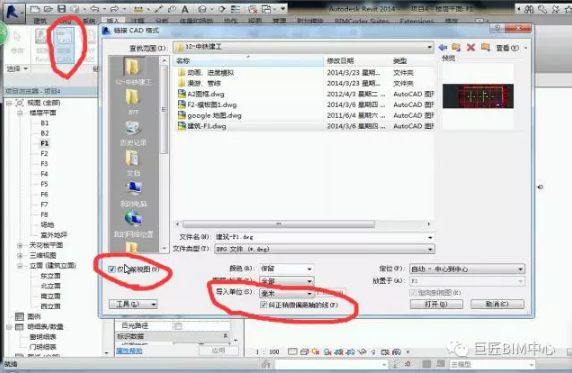Open the Tools (工具) dropdown button
The width and height of the screenshot is (572, 373).
point(133,304)
